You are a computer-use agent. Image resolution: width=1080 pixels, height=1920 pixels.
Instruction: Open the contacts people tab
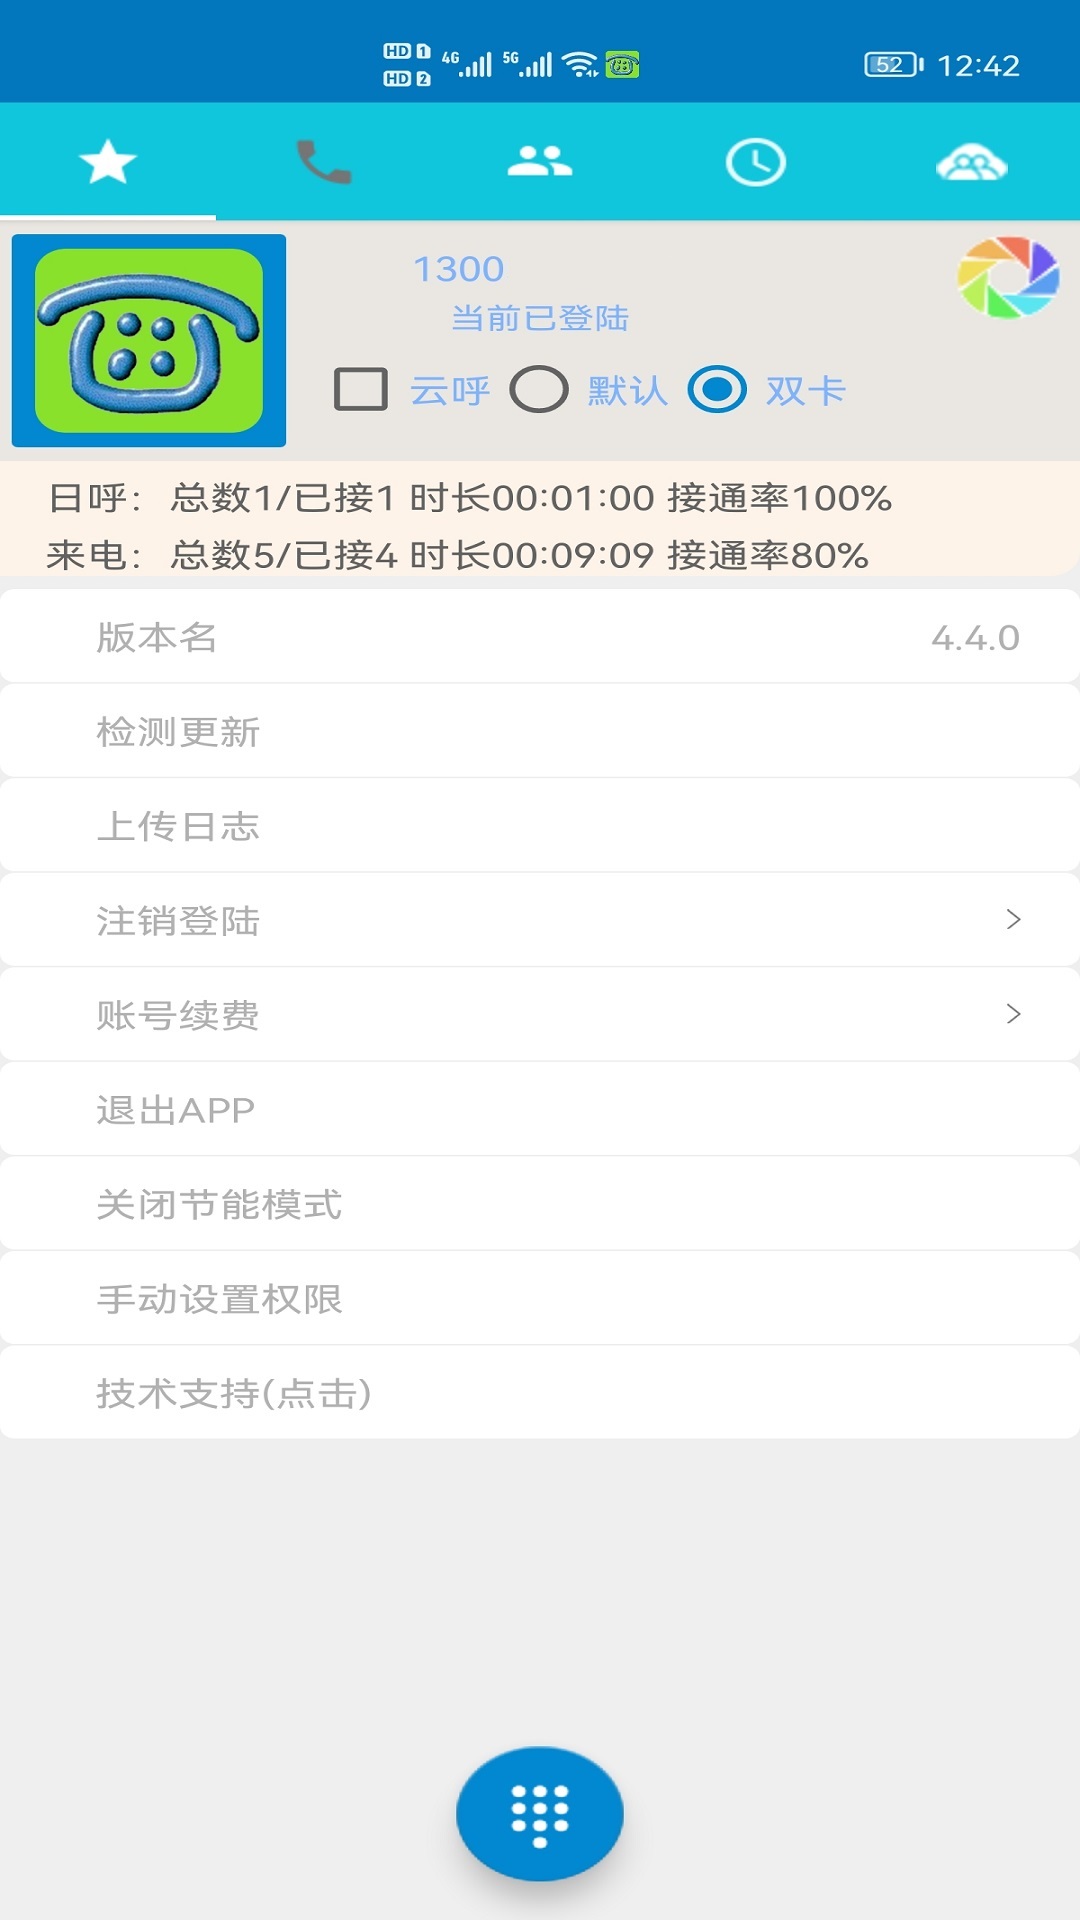[539, 162]
